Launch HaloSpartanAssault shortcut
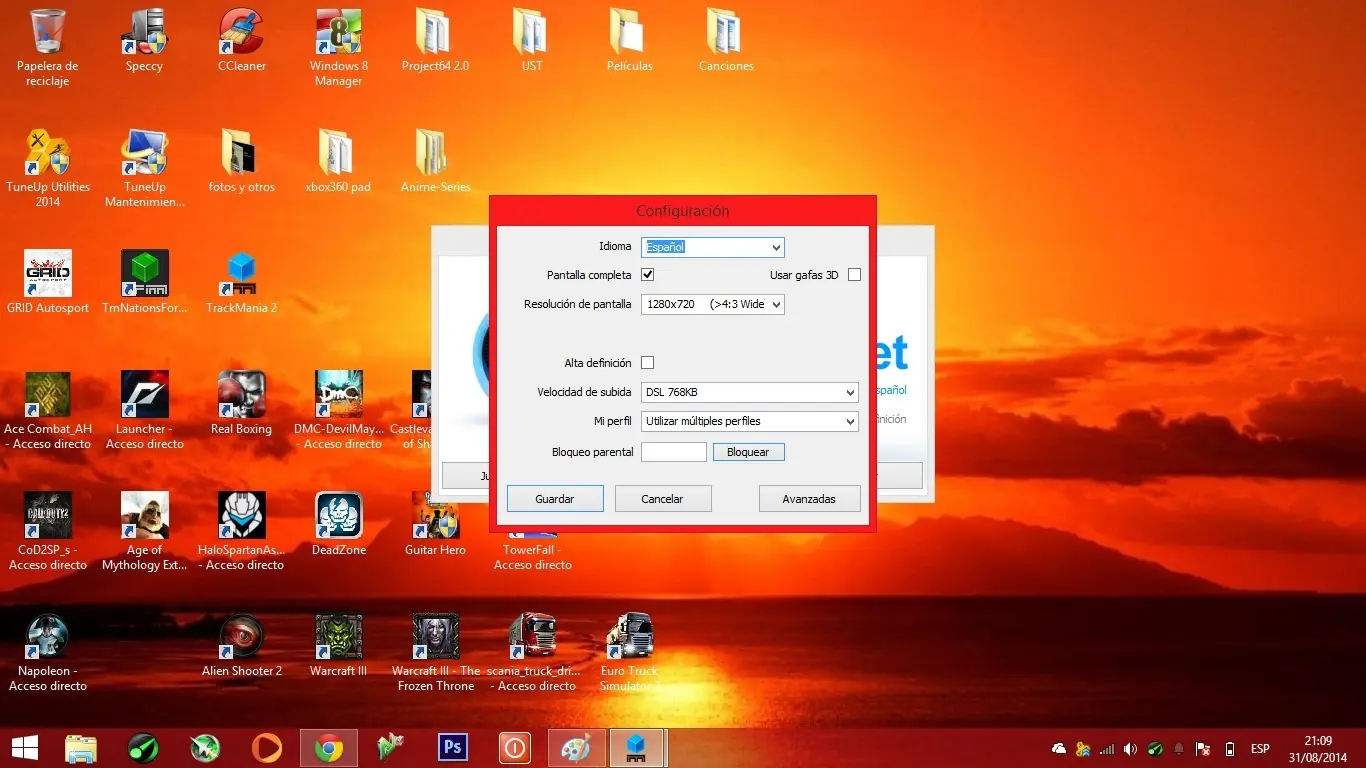1366x768 pixels. coord(242,531)
